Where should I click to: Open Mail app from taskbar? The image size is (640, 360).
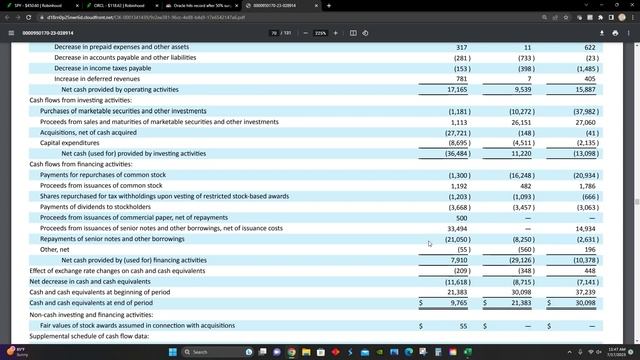coord(365,352)
